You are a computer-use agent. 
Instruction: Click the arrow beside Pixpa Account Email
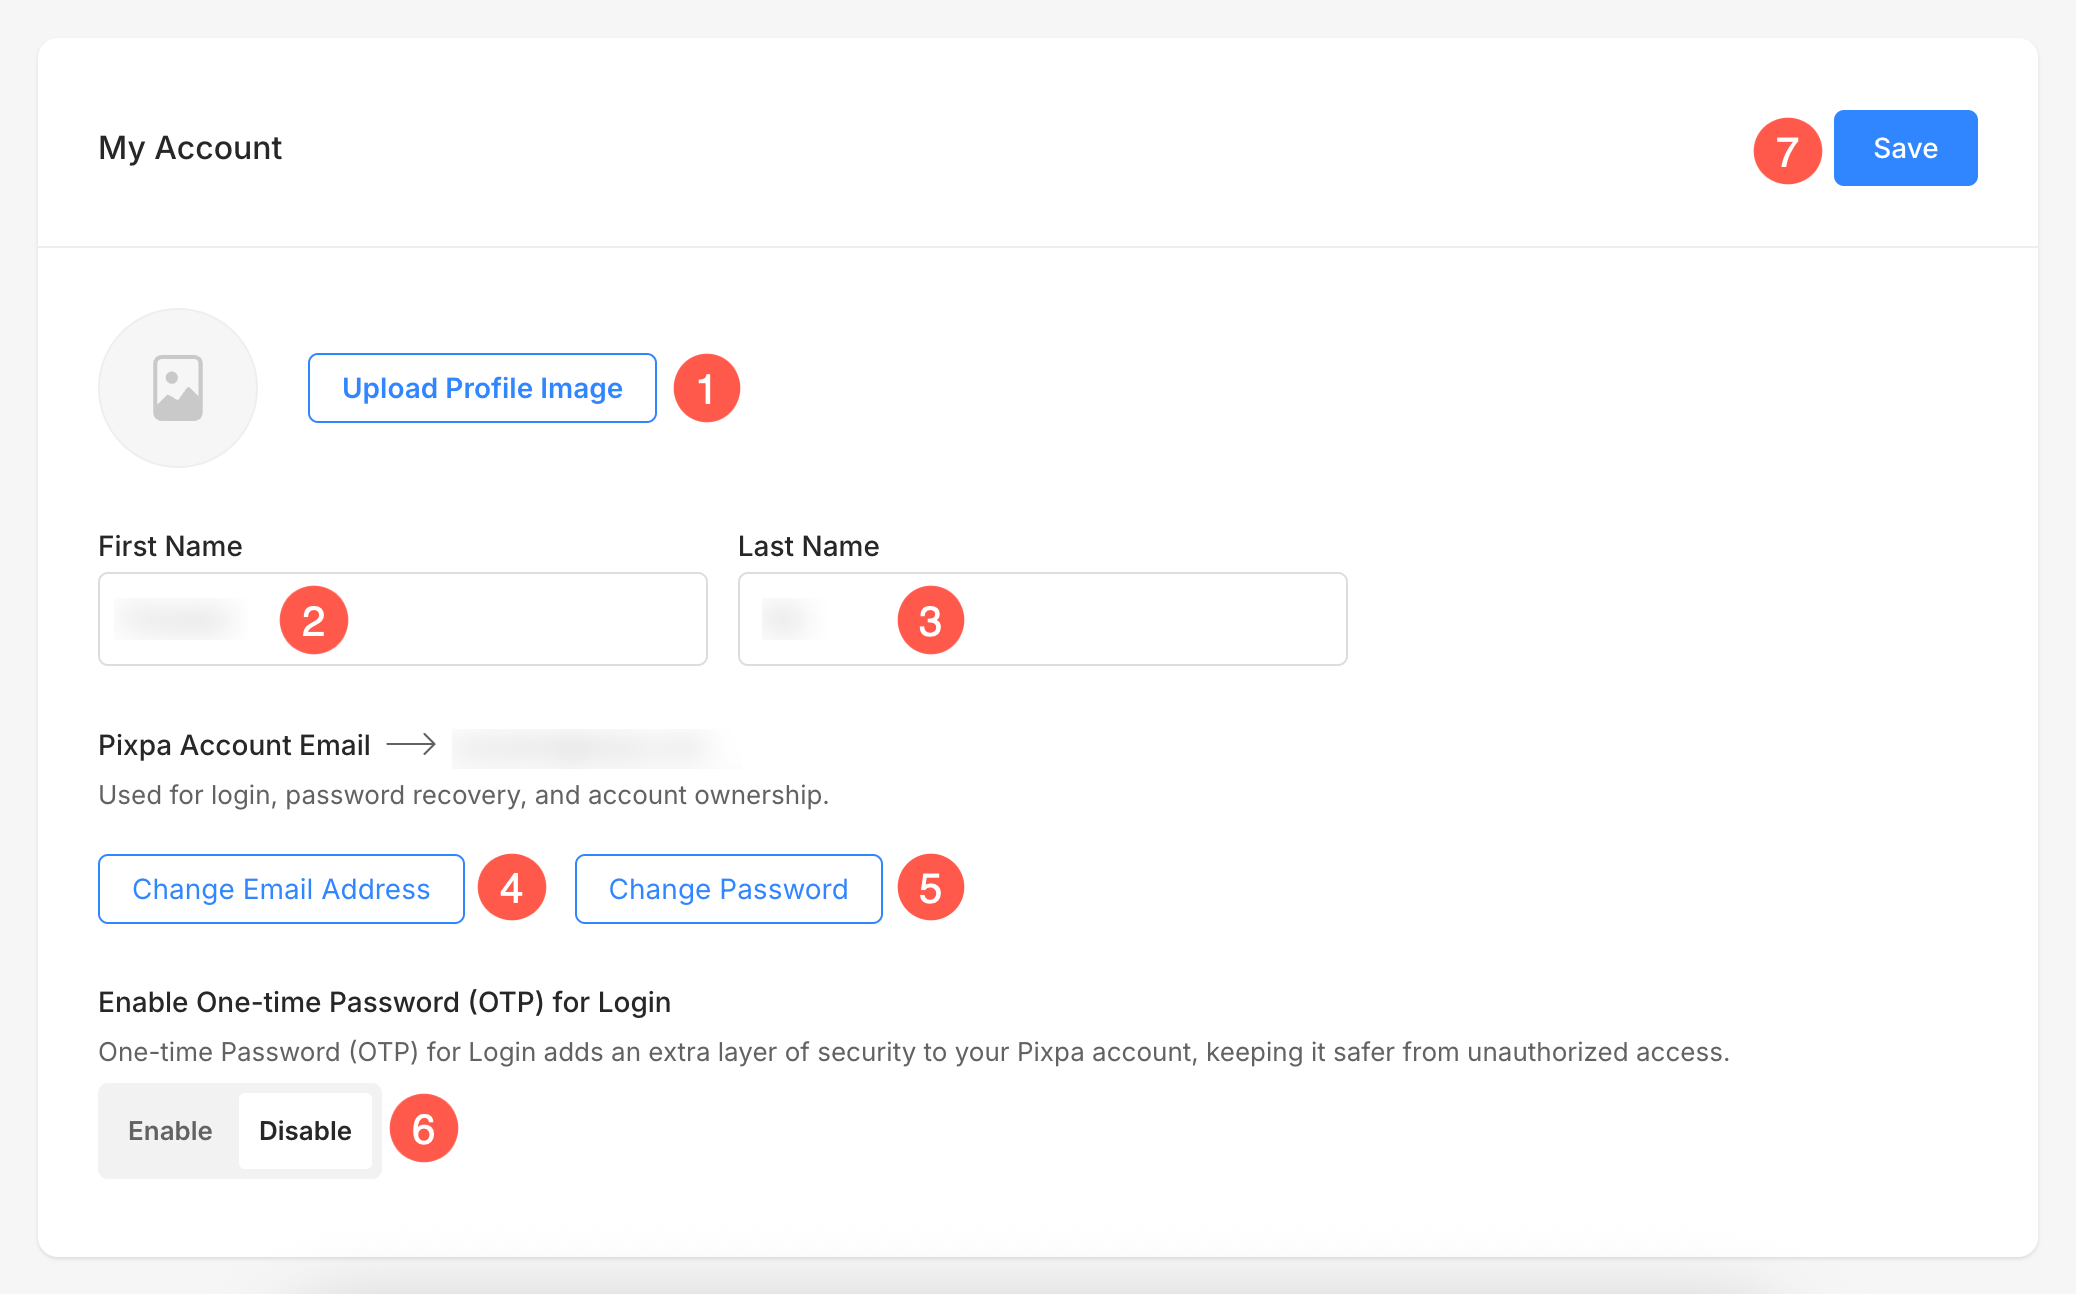(x=411, y=744)
